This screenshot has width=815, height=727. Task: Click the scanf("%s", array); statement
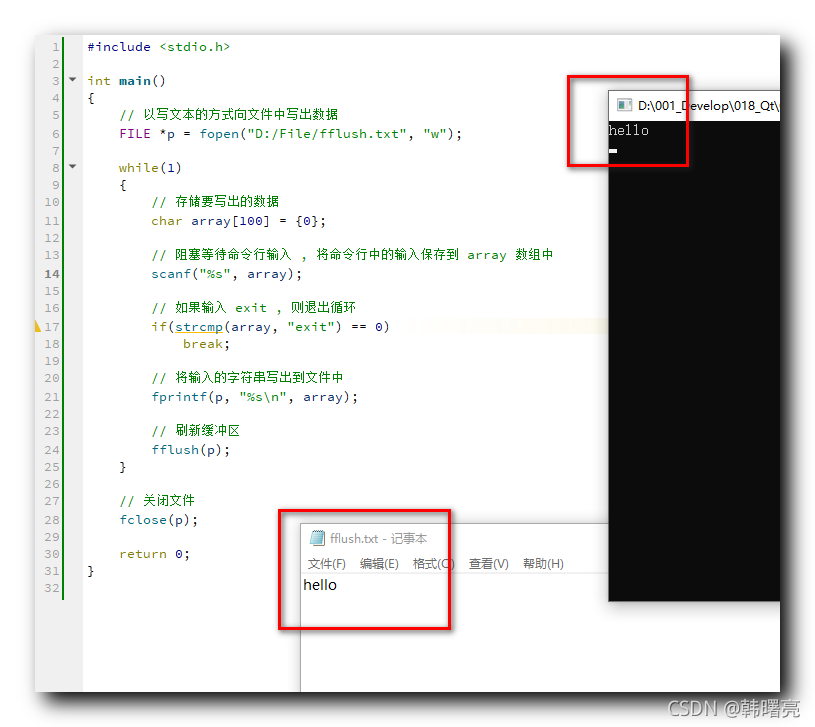point(226,274)
